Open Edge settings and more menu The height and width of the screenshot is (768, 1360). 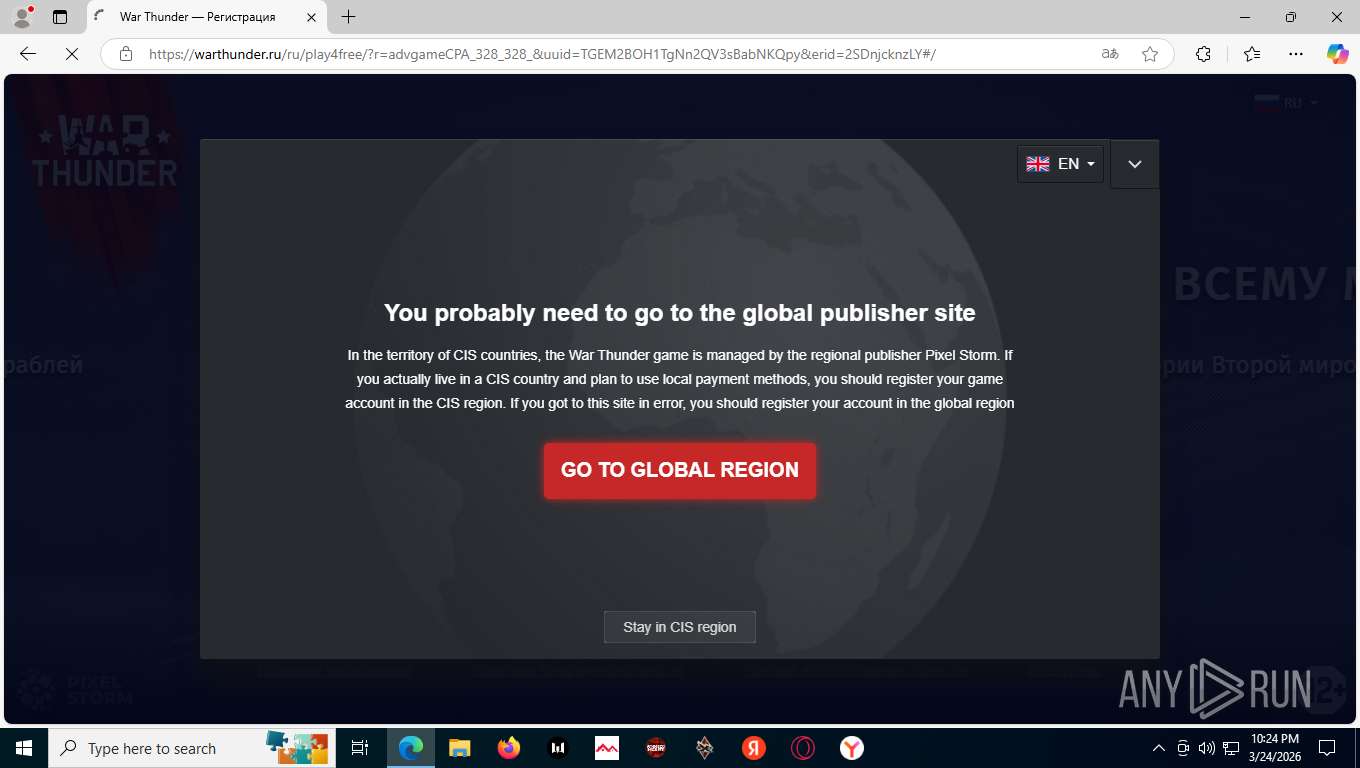pos(1296,54)
